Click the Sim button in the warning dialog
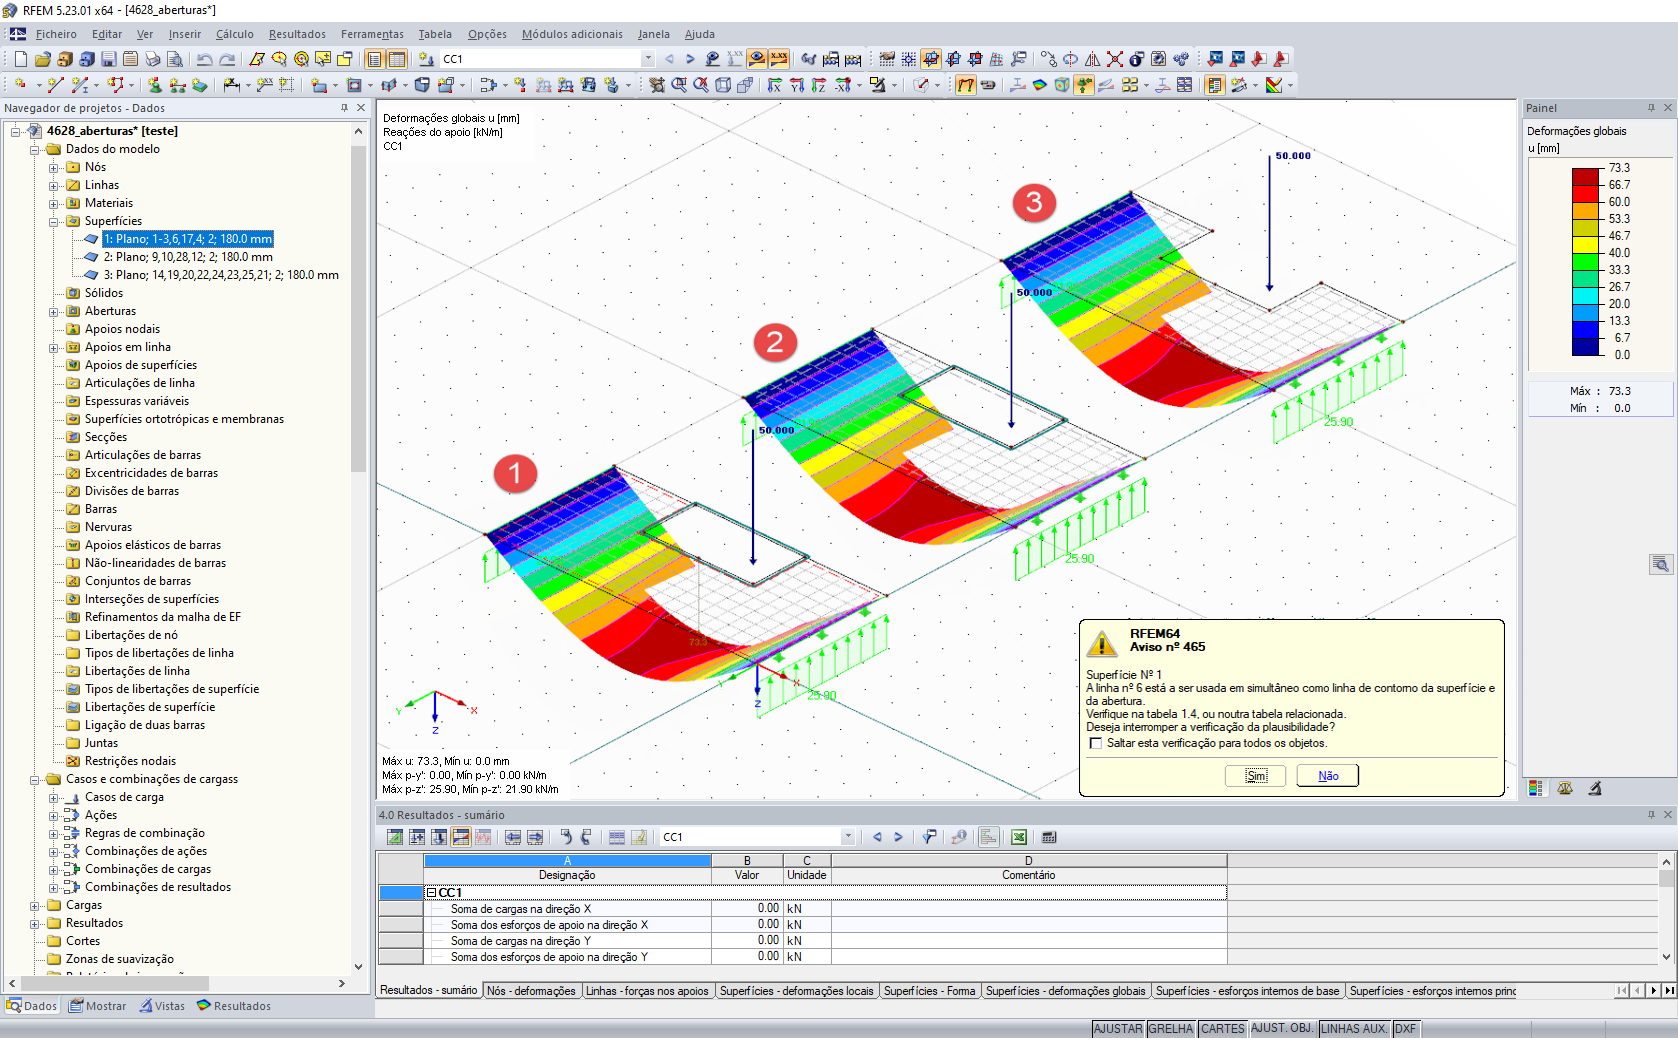Screen dimensions: 1678x1038 [1256, 776]
